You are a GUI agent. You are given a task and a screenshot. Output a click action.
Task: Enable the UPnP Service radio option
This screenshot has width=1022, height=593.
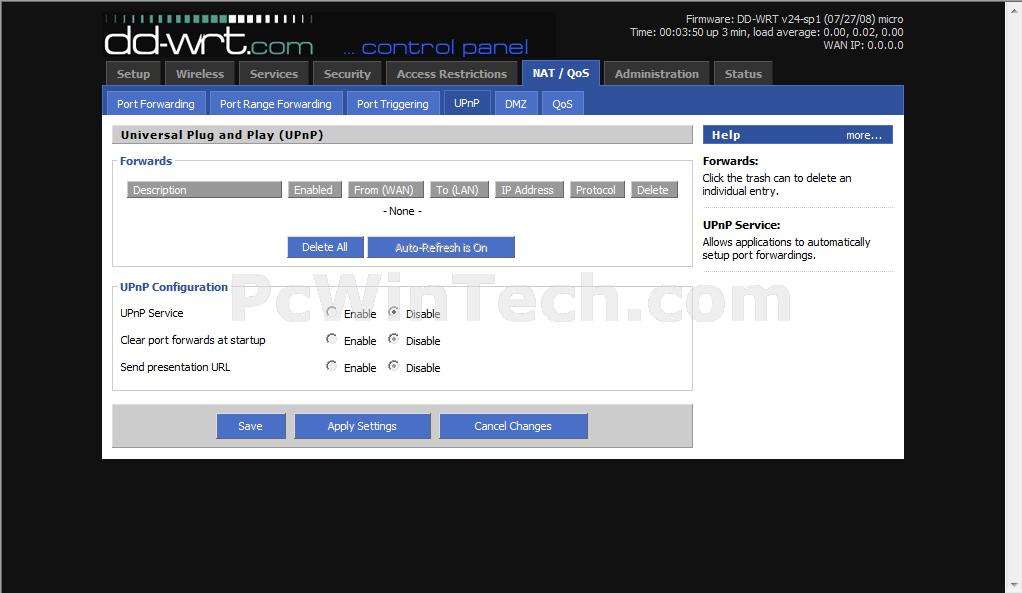(332, 312)
